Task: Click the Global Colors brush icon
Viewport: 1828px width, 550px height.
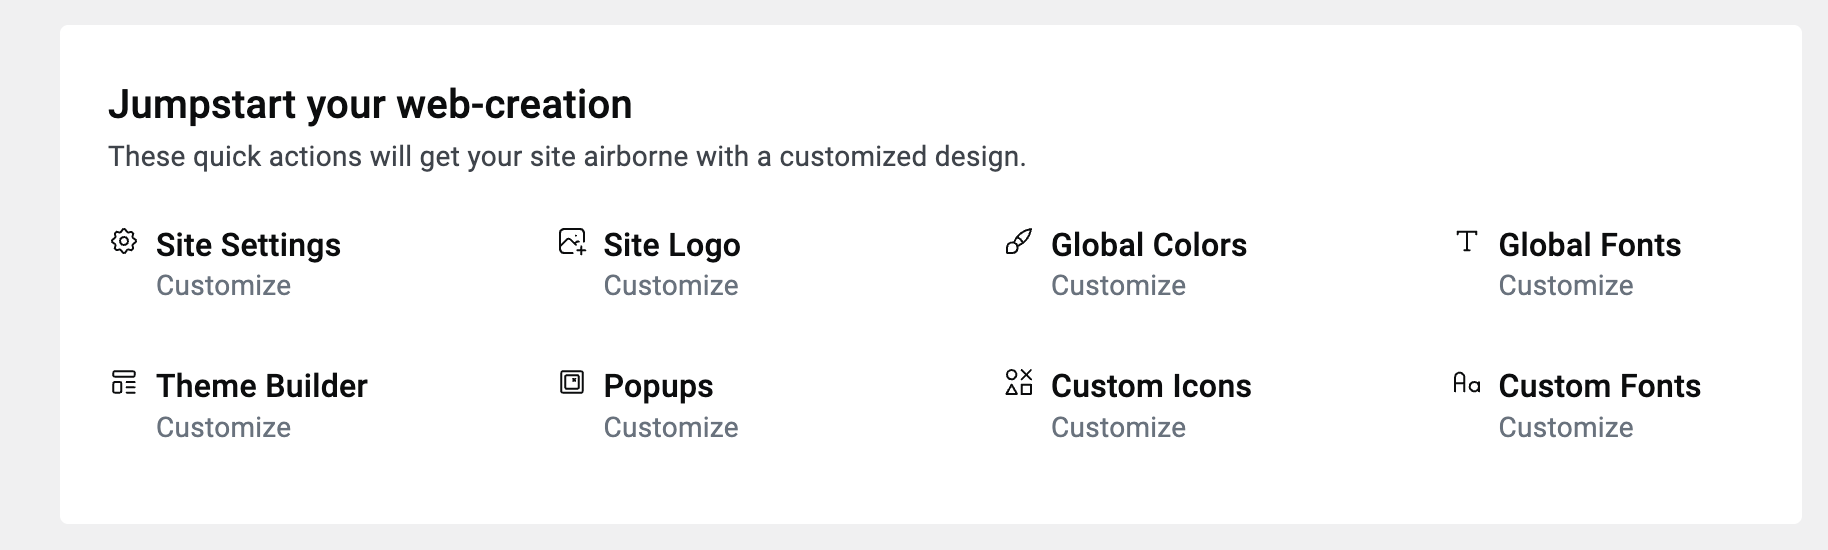Action: click(x=1019, y=242)
